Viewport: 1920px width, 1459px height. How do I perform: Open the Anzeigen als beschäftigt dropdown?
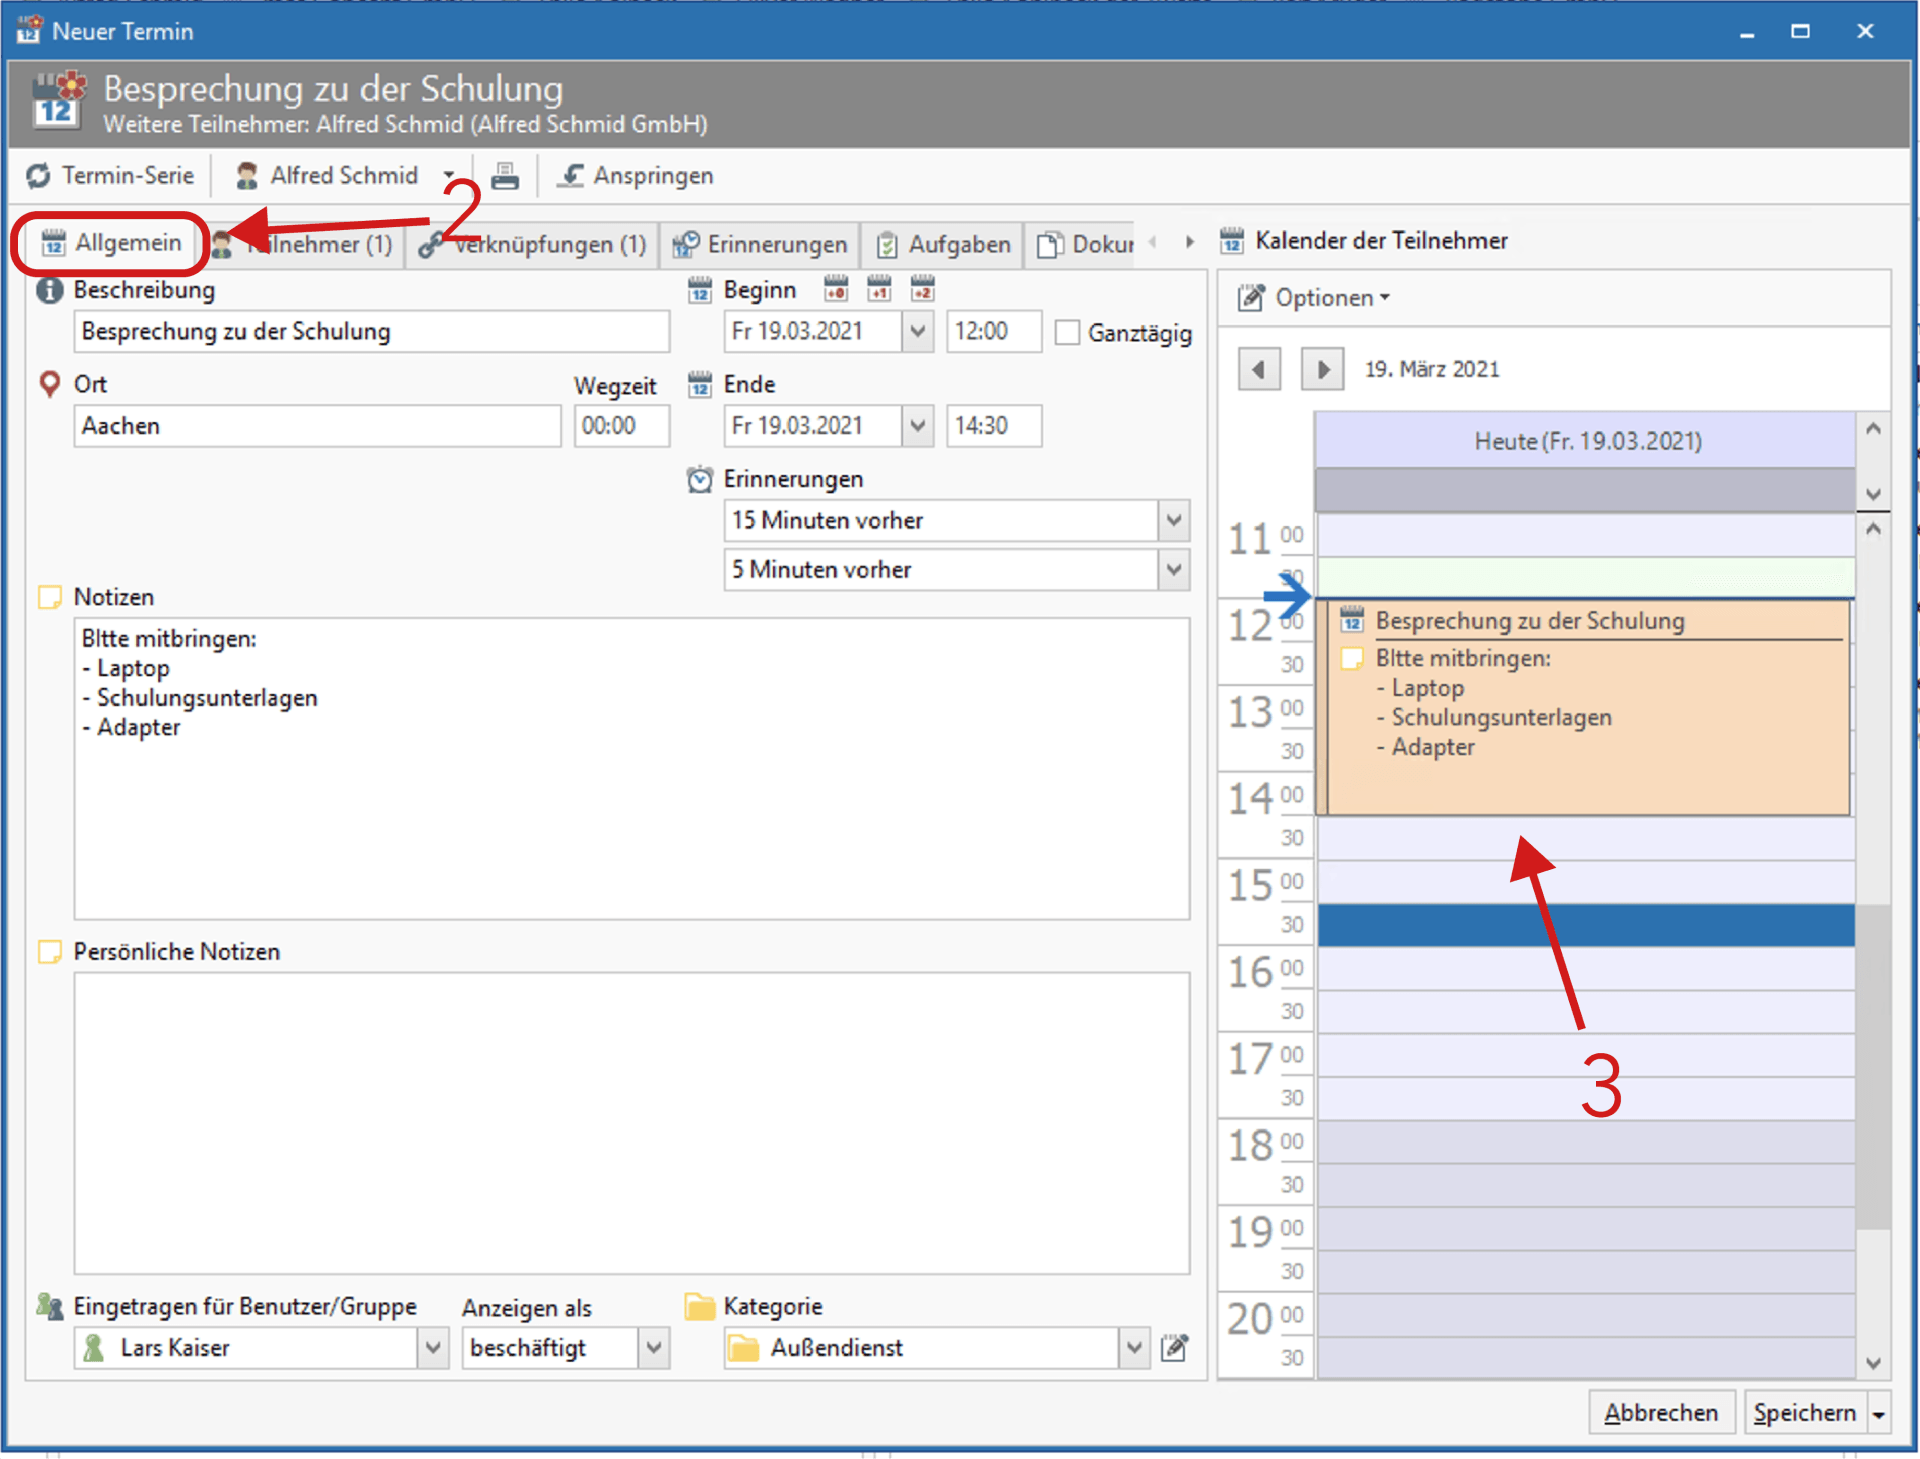tap(654, 1348)
